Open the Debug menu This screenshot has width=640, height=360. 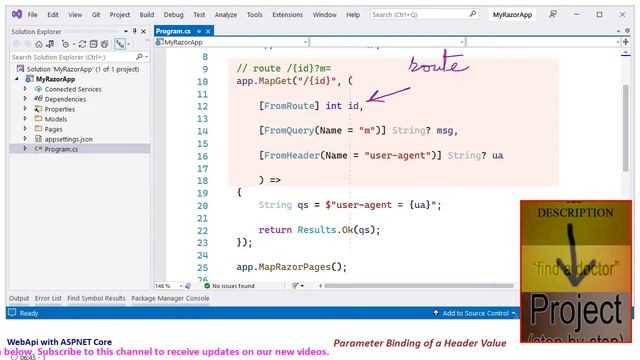click(173, 15)
